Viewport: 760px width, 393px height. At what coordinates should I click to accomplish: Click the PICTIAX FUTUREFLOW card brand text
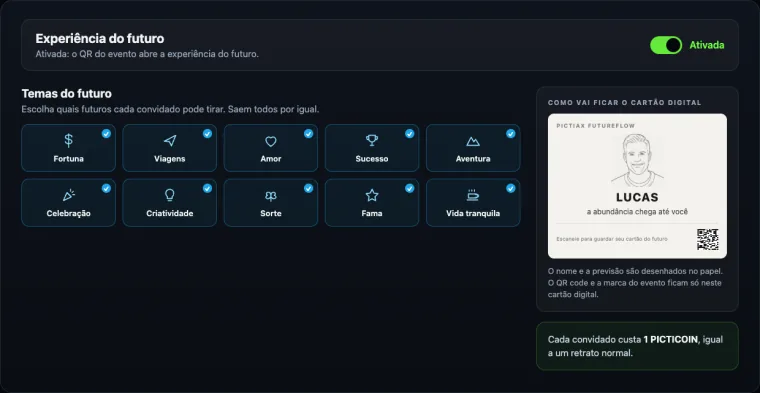pyautogui.click(x=595, y=126)
